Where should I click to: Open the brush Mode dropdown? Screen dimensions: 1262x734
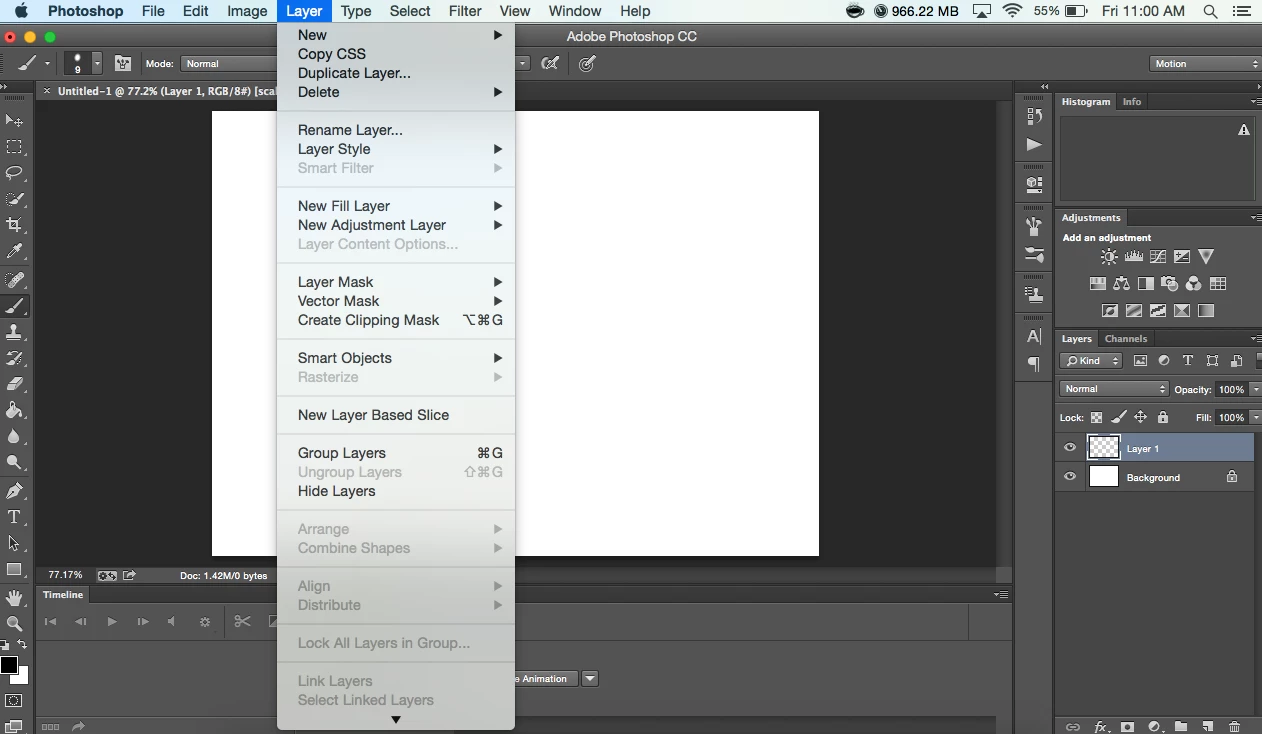coord(228,63)
